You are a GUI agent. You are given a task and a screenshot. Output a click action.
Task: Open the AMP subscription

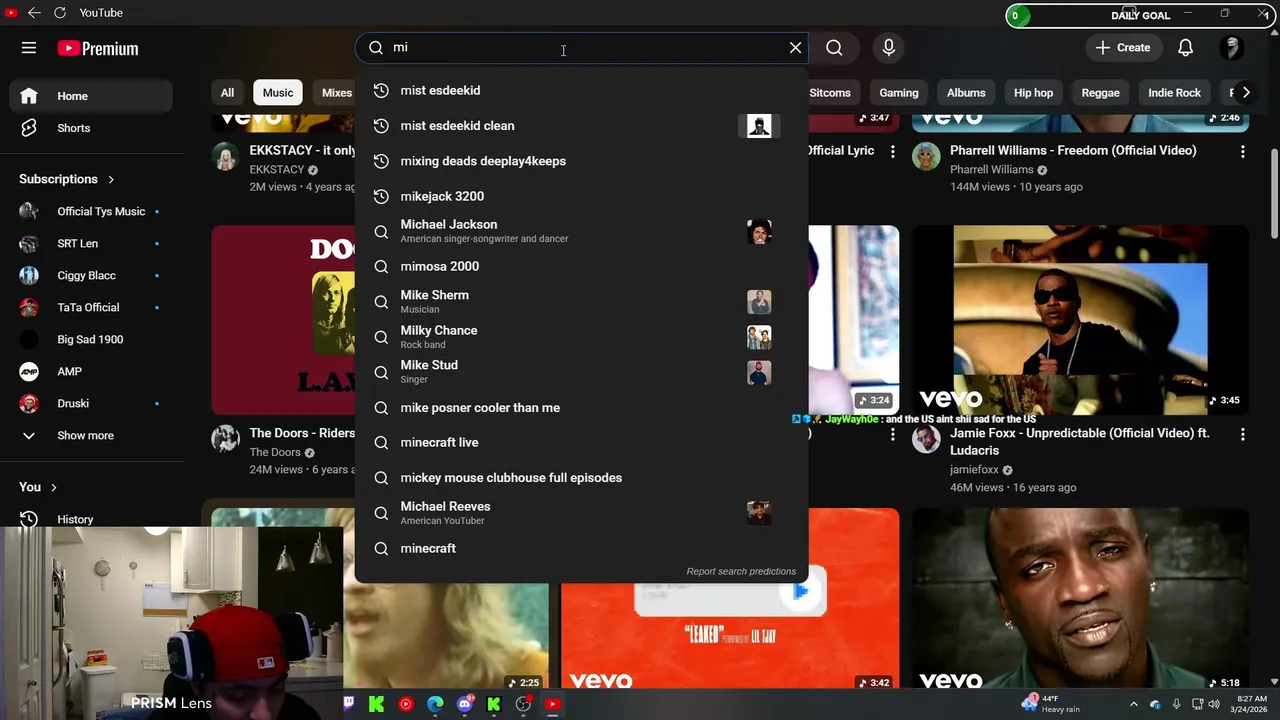click(x=91, y=372)
